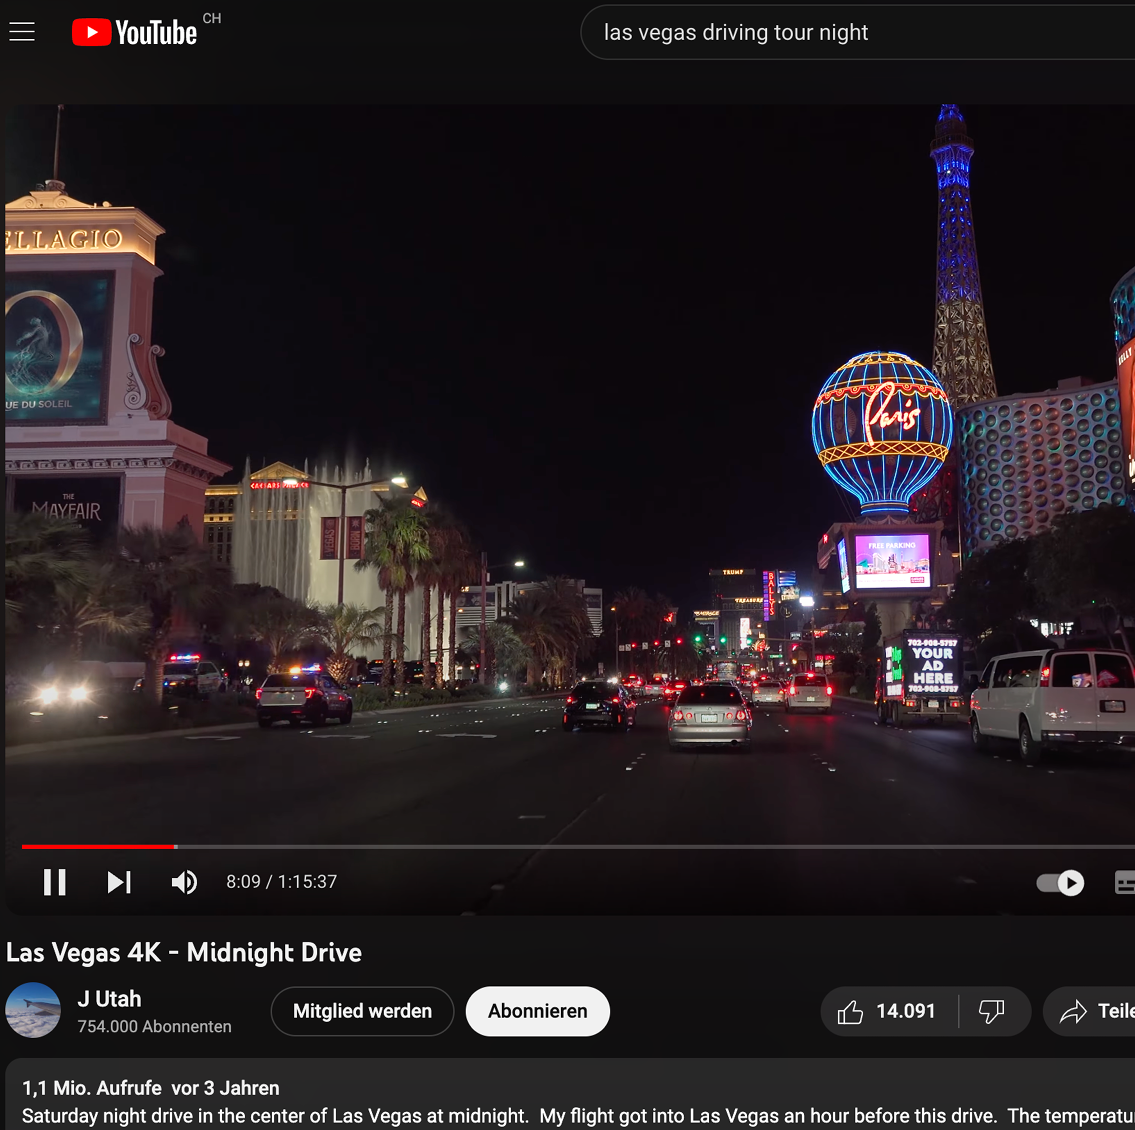1135x1130 pixels.
Task: Toggle the subtitles button
Action: tap(1125, 882)
